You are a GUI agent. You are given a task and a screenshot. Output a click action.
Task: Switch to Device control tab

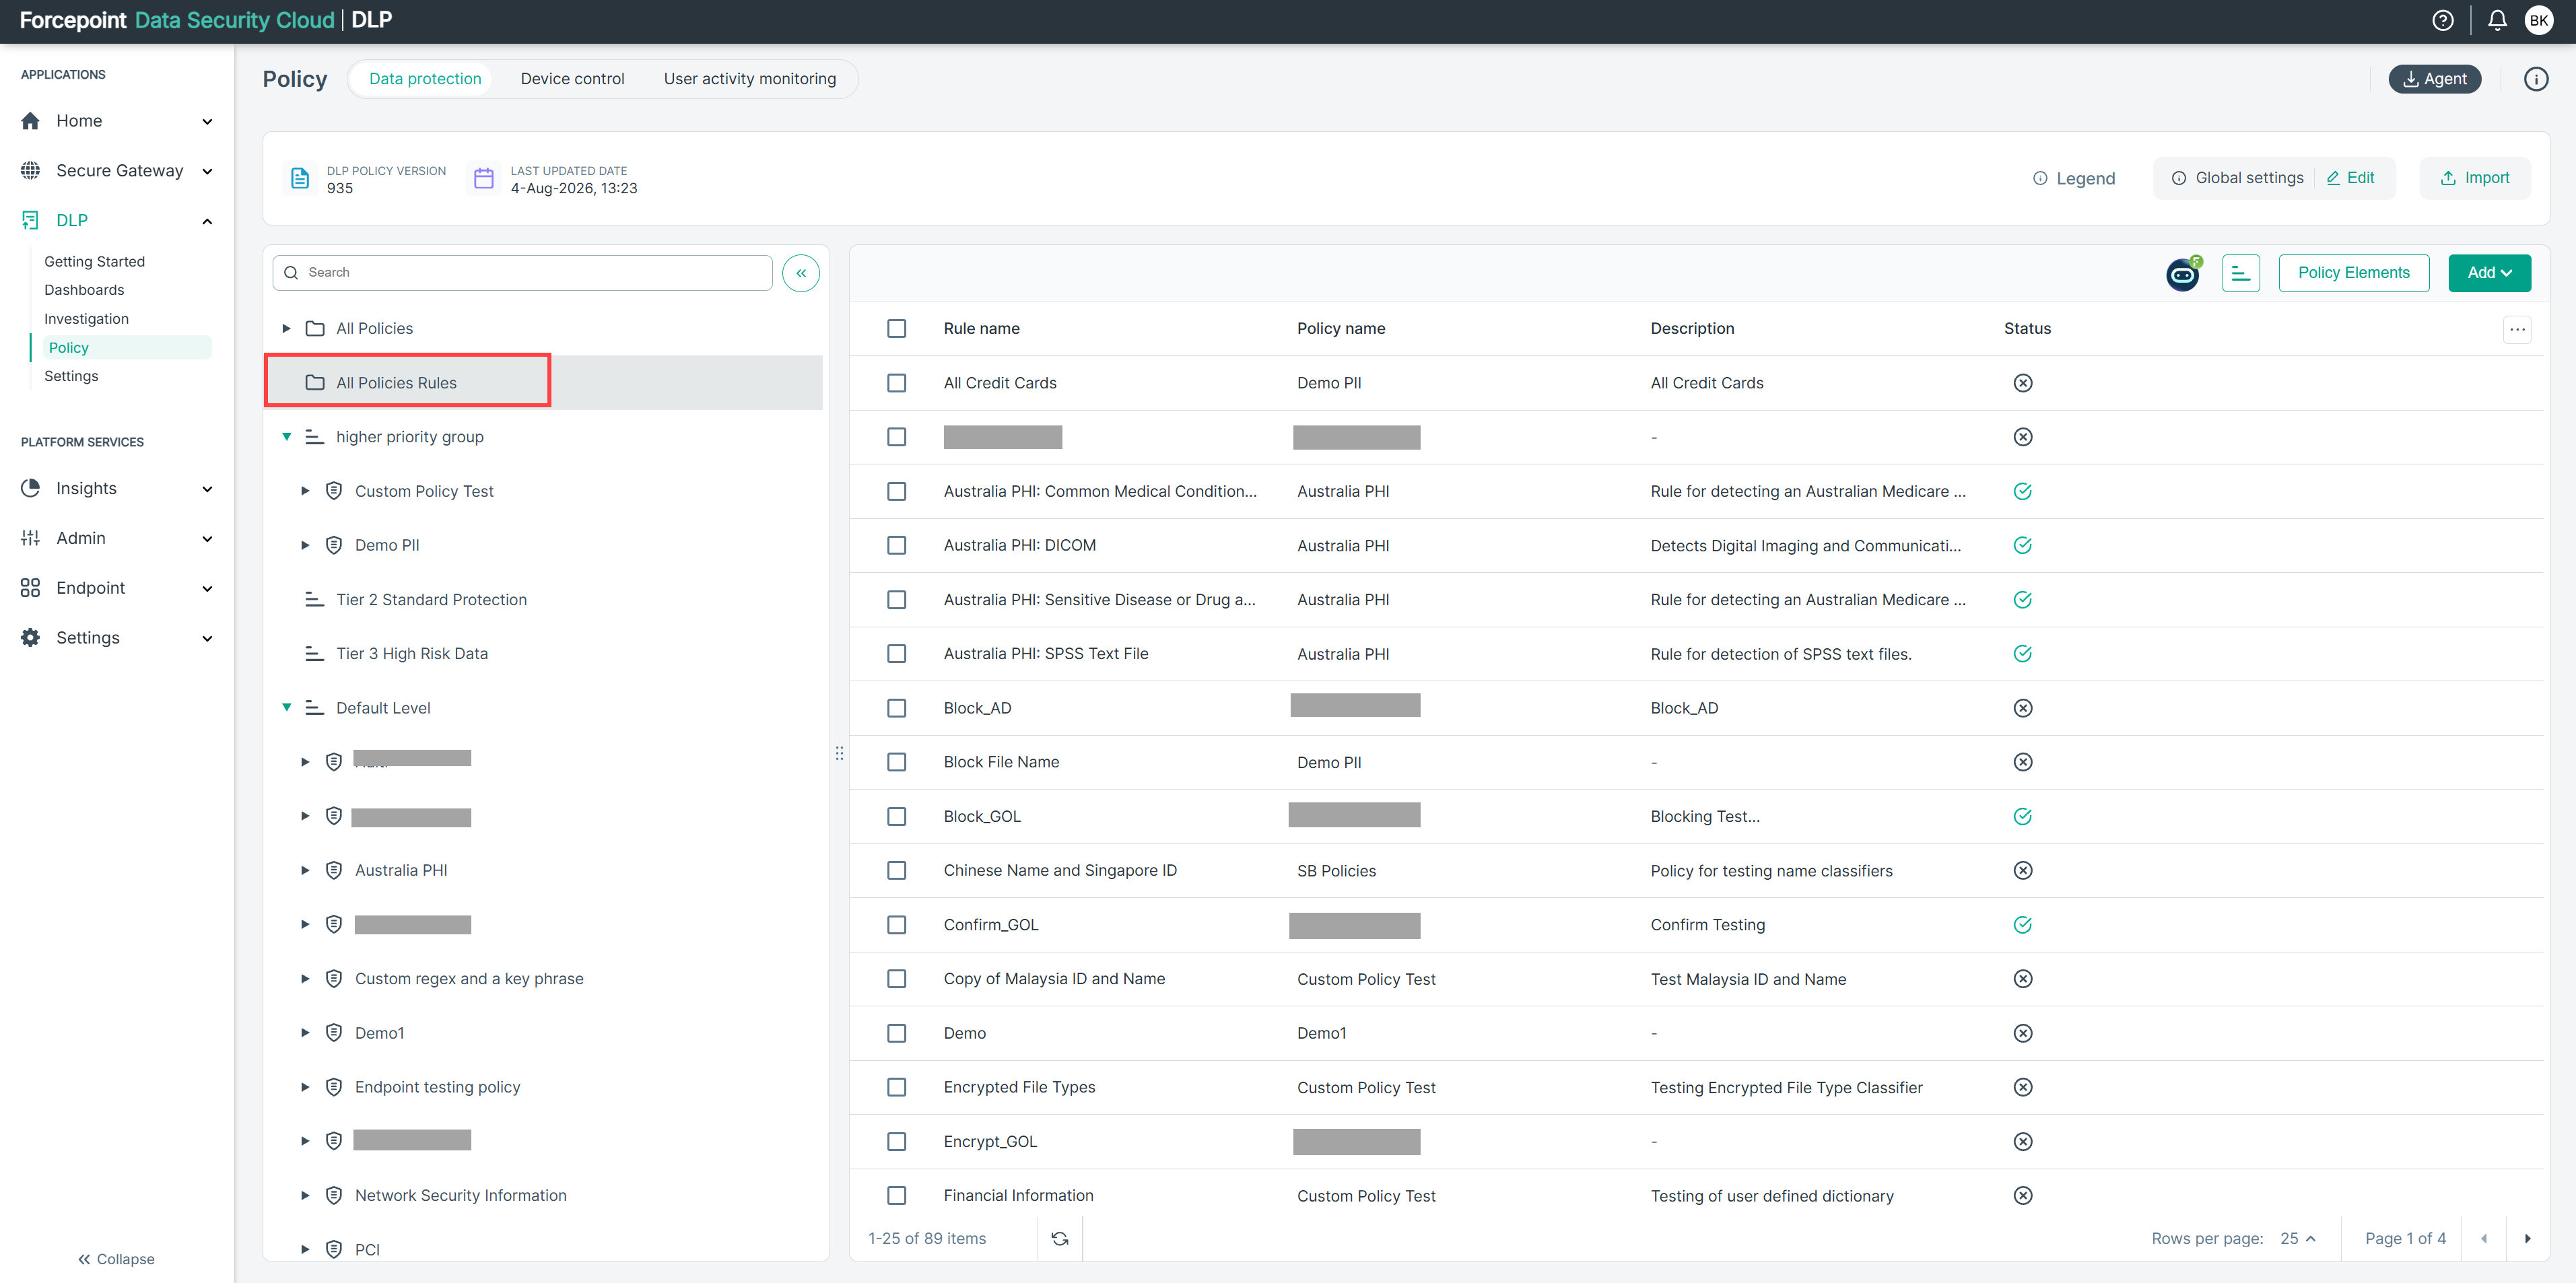572,79
